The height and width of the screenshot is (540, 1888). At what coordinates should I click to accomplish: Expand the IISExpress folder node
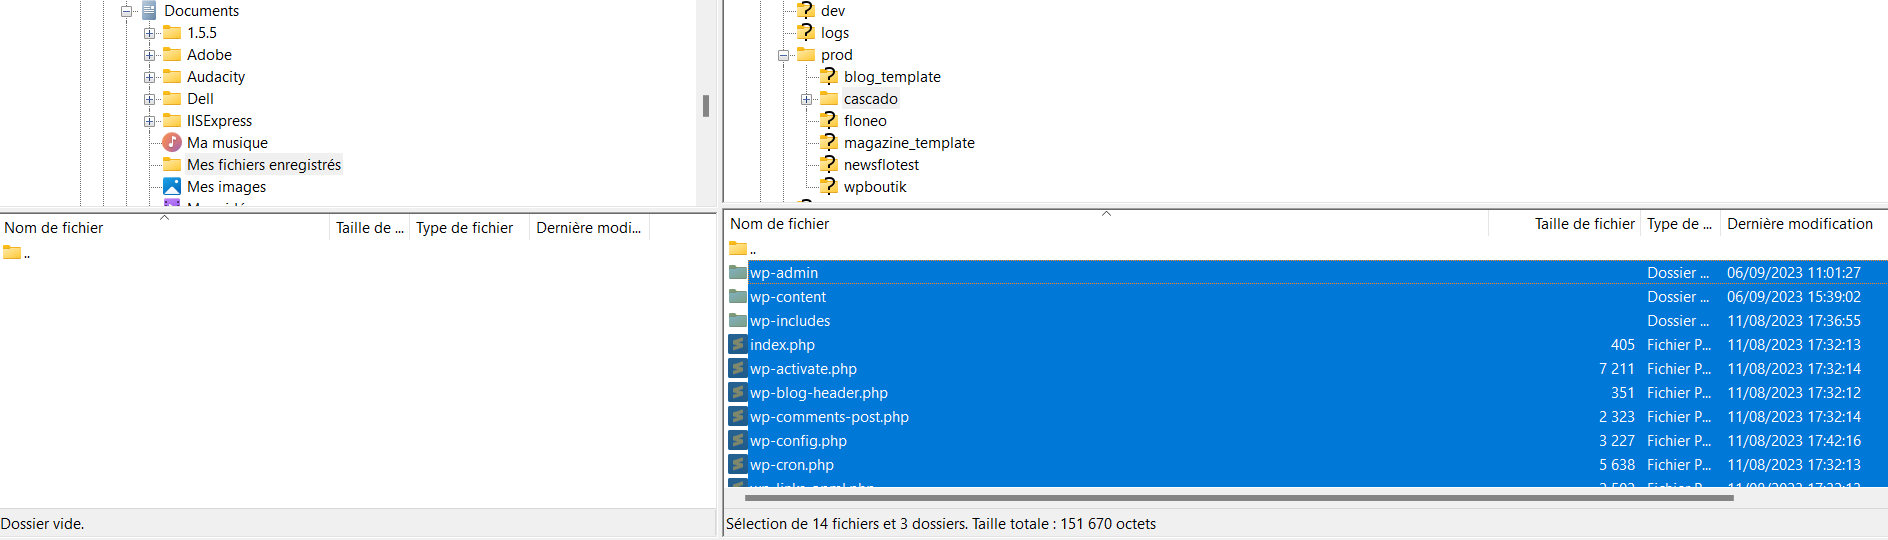pyautogui.click(x=149, y=121)
